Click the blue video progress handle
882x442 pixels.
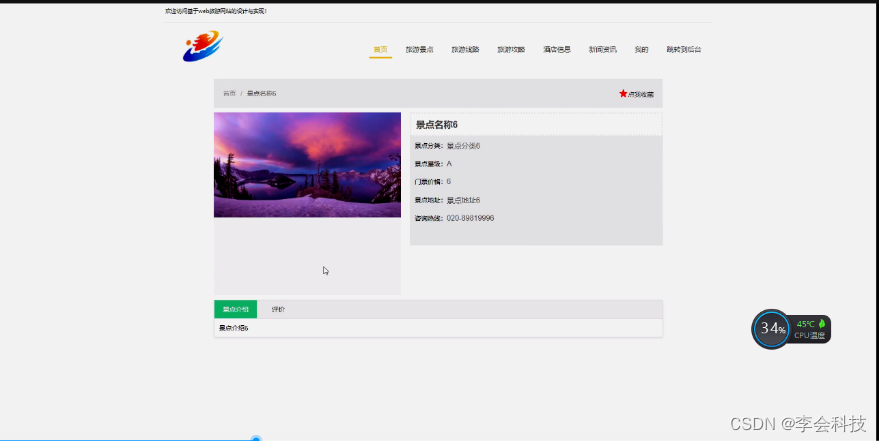tap(256, 439)
